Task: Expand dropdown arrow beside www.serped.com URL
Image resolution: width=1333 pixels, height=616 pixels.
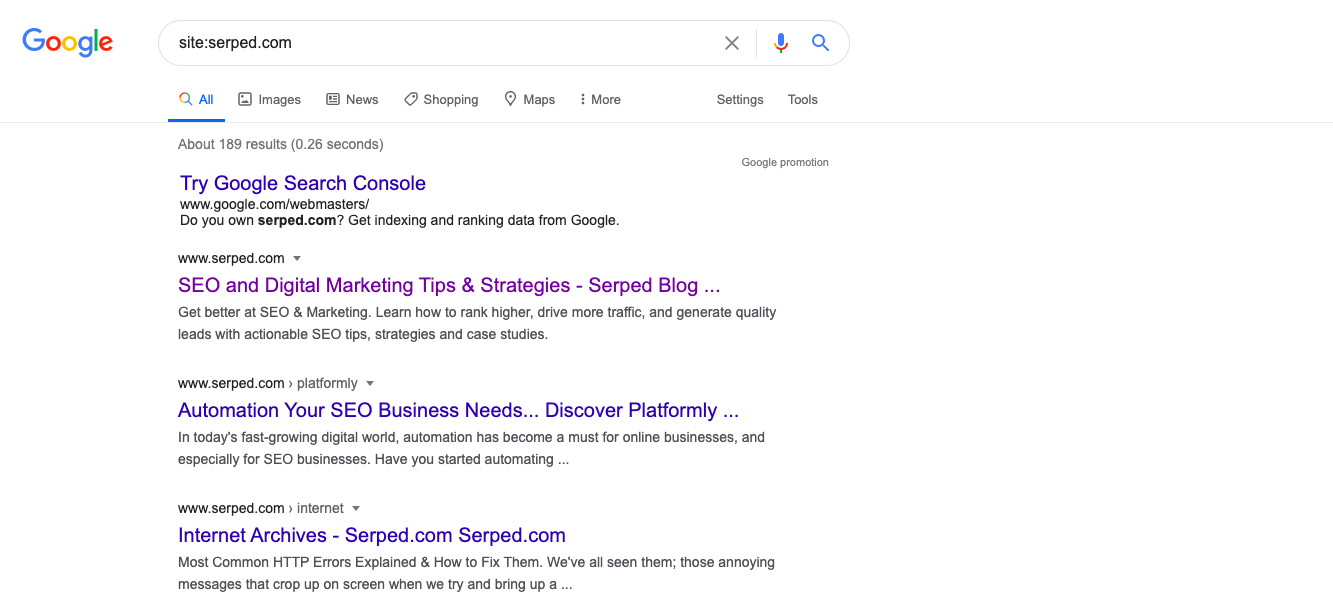Action: tap(297, 258)
